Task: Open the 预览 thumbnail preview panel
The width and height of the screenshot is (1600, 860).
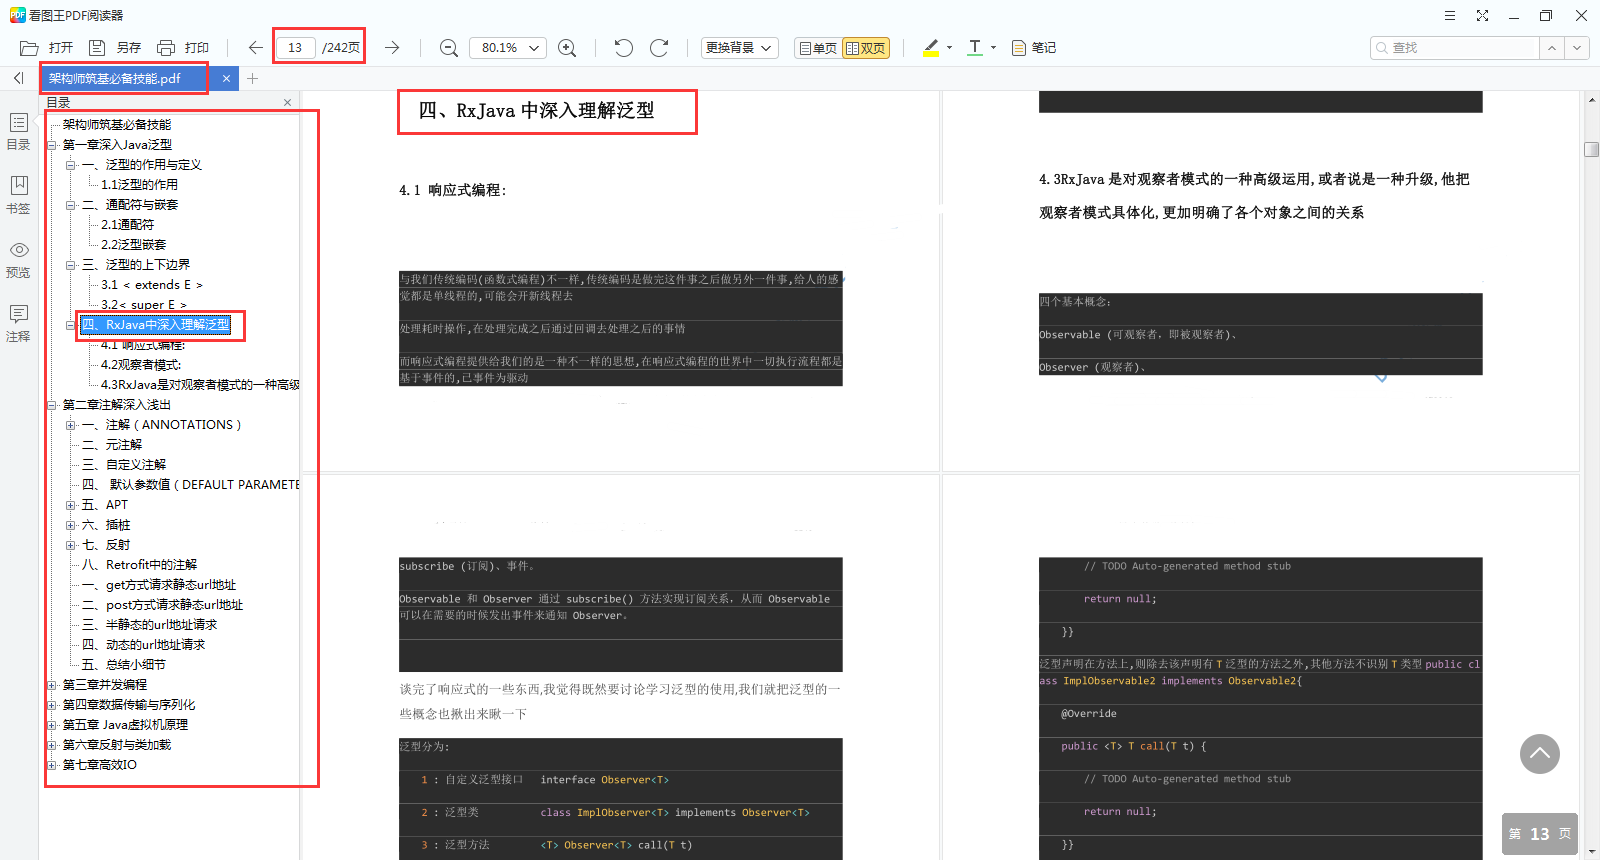Action: click(18, 259)
